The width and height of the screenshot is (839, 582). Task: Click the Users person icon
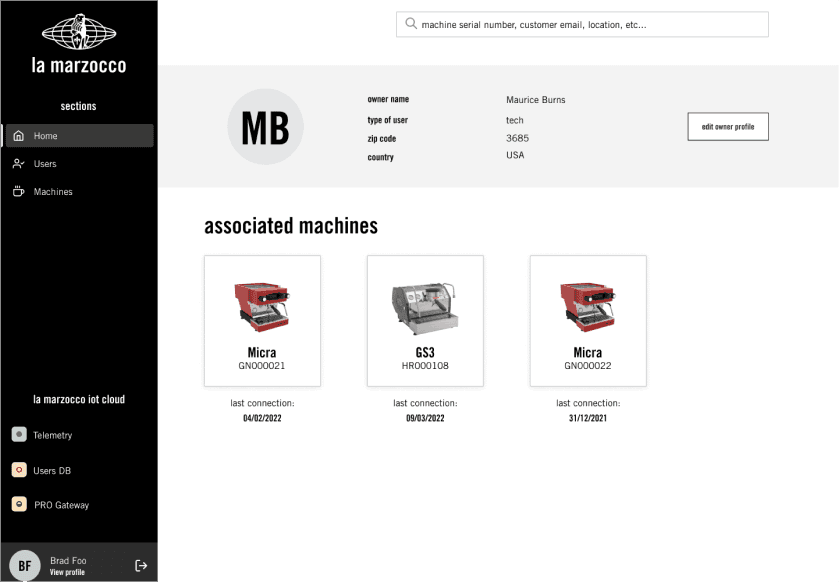[x=19, y=164]
